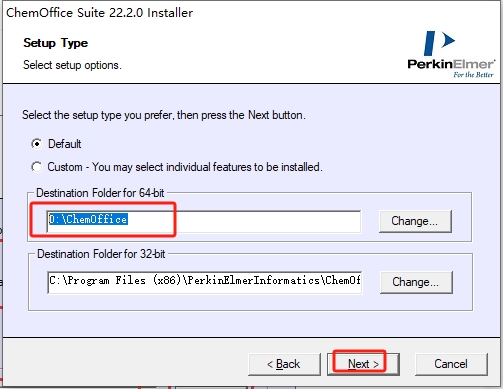Screen dimensions: 503x389
Task: Click the 64-bit destination folder path field
Action: point(204,222)
